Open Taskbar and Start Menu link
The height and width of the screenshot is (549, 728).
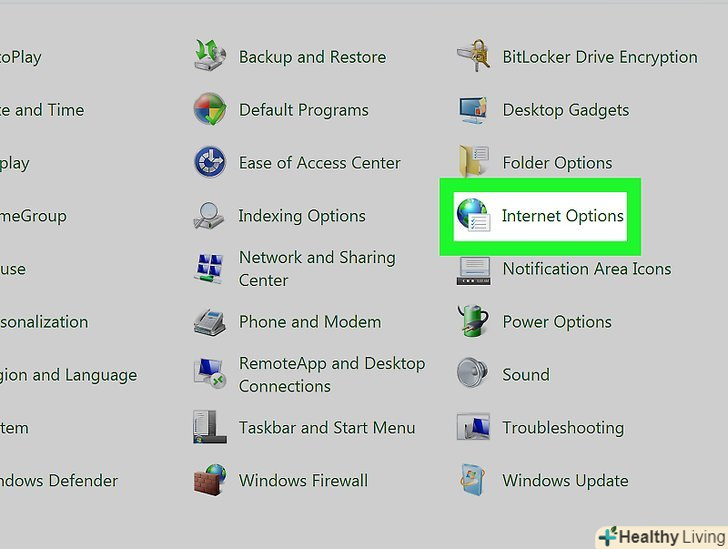[327, 428]
